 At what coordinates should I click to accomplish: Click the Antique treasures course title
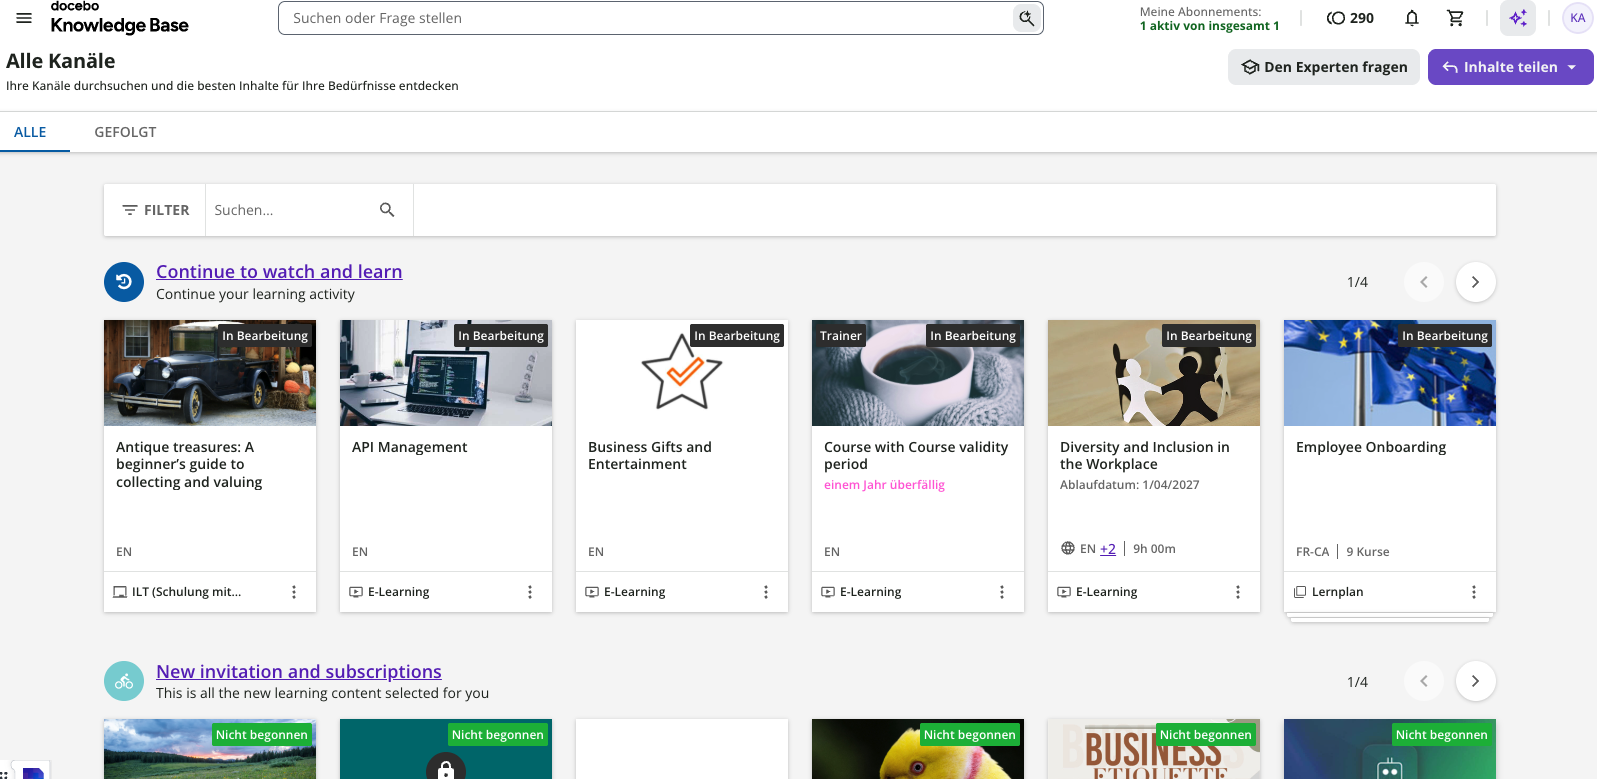189,465
